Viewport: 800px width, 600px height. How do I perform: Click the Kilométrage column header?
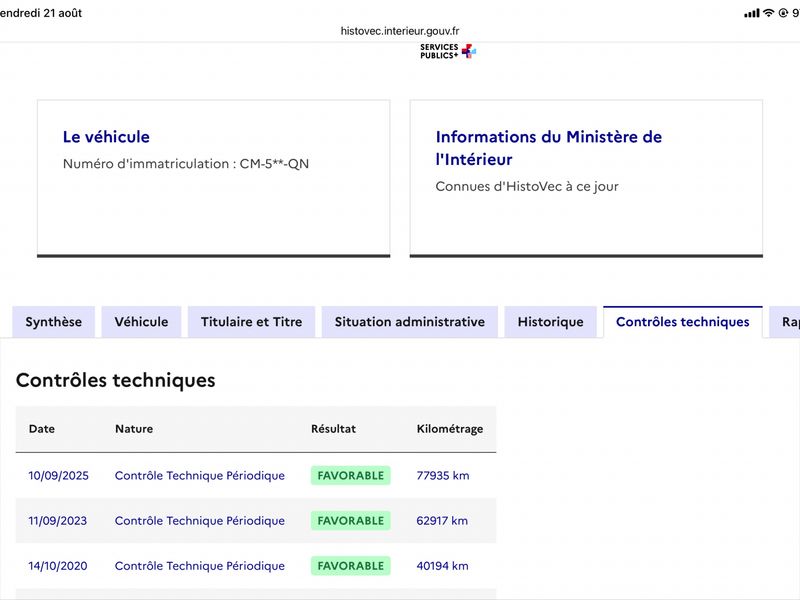point(450,429)
